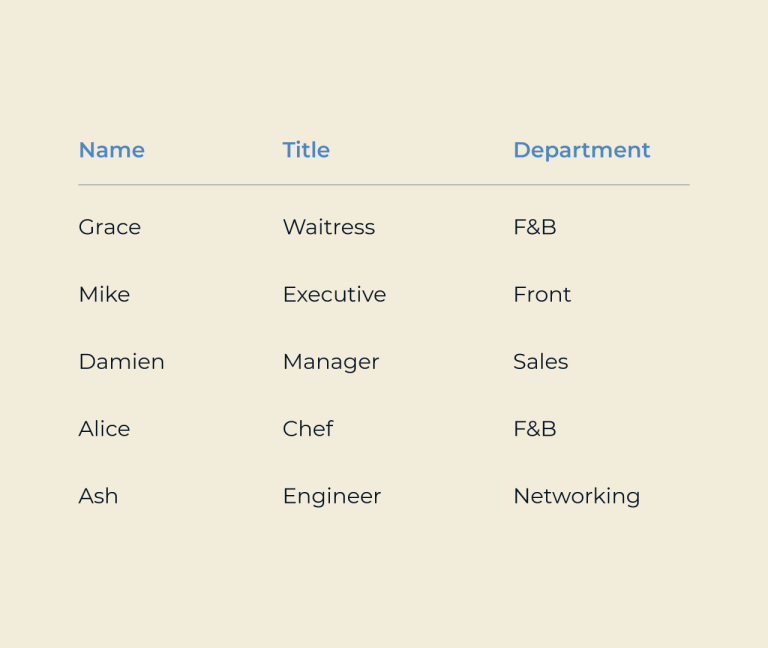Click the header divider line
The image size is (768, 648).
384,185
